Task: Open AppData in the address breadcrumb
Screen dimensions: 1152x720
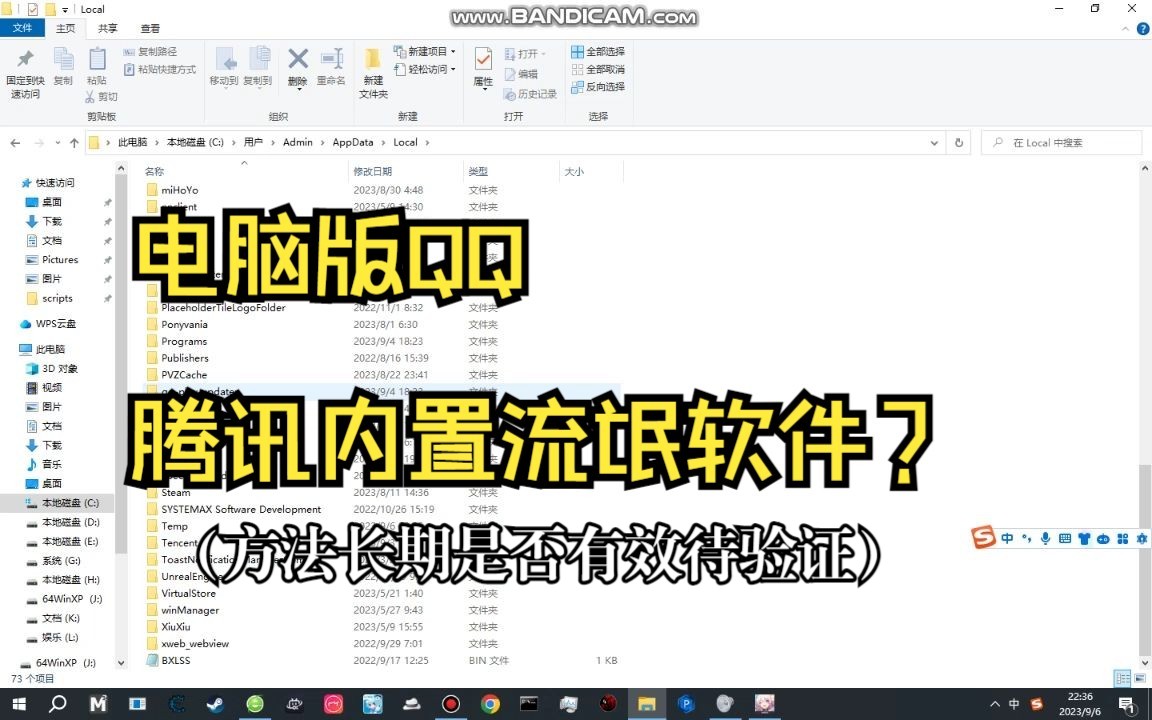Action: click(352, 142)
